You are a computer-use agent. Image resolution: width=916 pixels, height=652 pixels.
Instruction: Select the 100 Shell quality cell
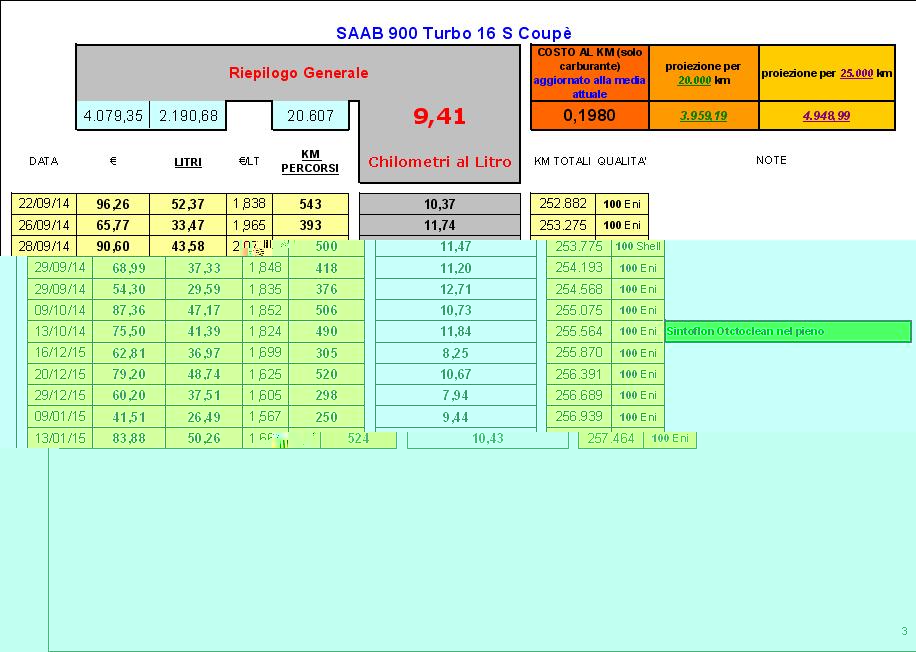pos(638,247)
